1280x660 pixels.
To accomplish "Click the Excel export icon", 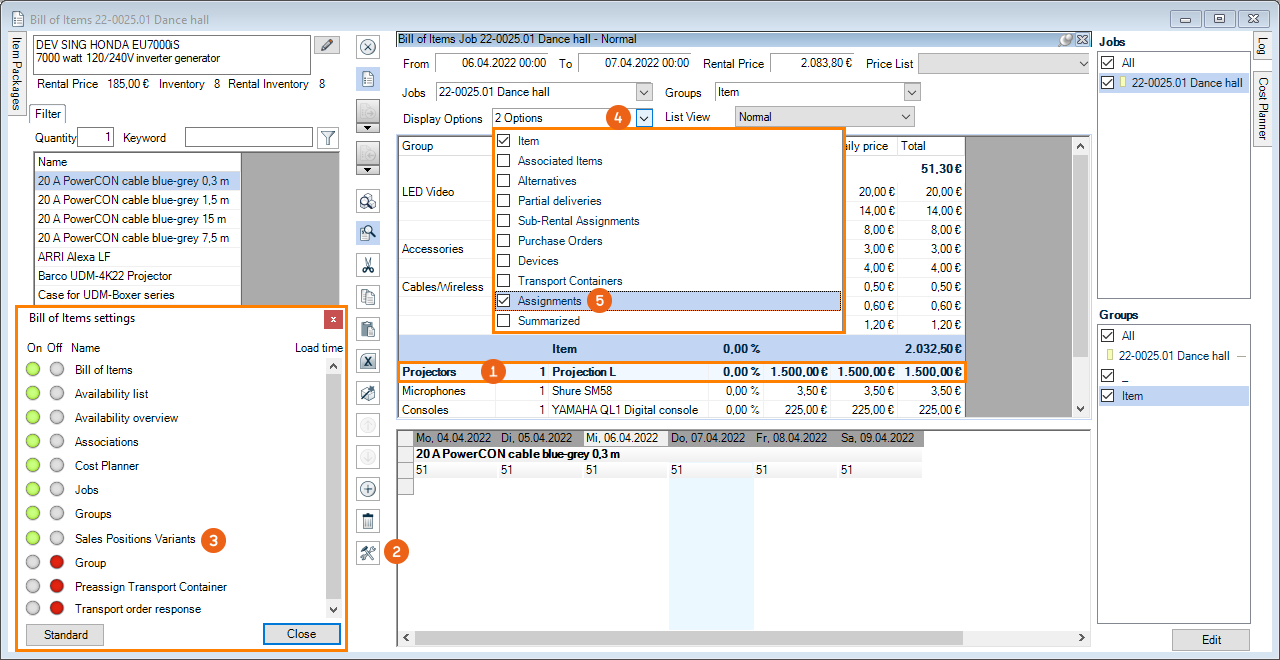I will point(368,361).
